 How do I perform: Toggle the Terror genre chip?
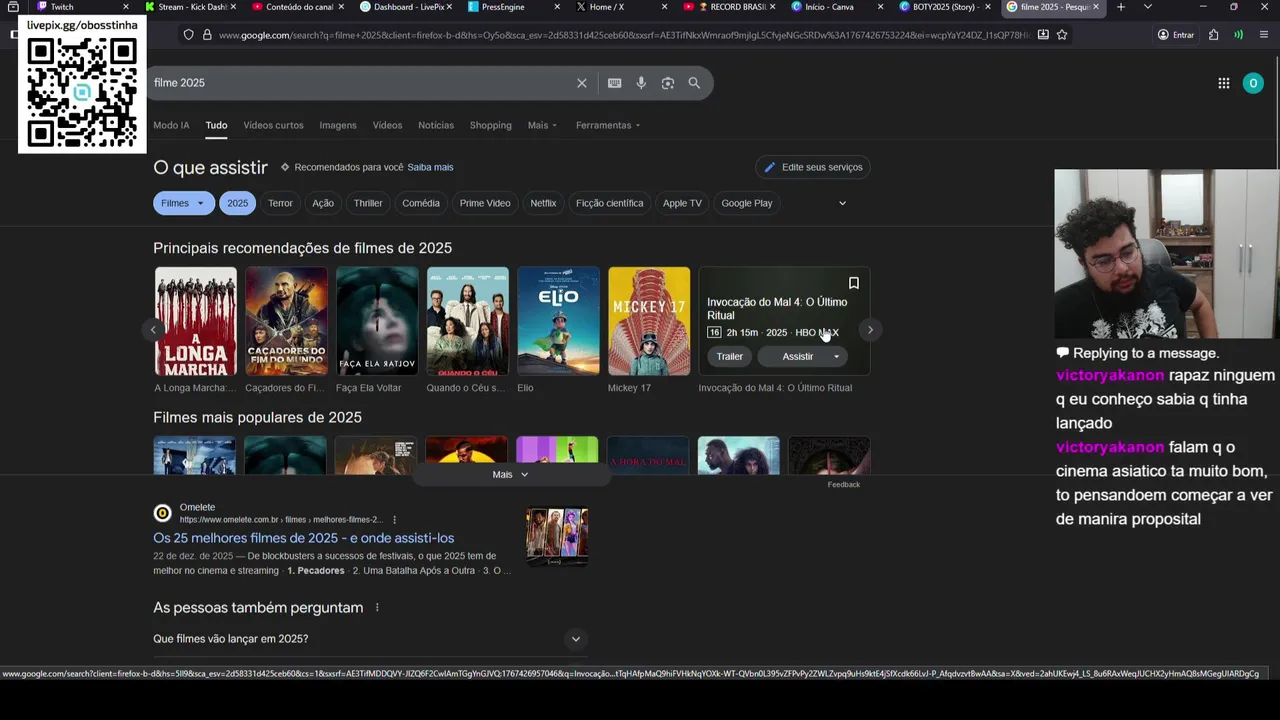click(x=280, y=203)
